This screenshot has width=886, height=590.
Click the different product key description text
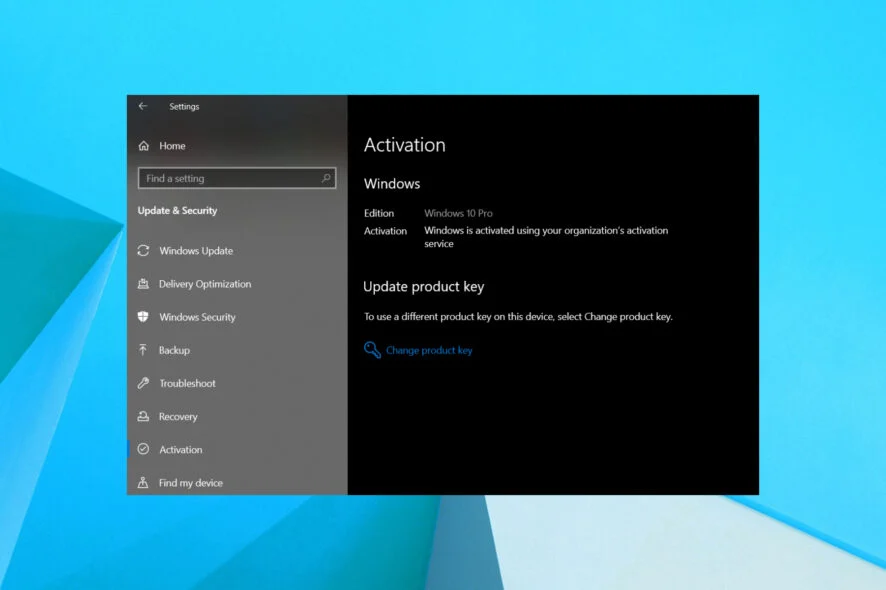(x=518, y=316)
